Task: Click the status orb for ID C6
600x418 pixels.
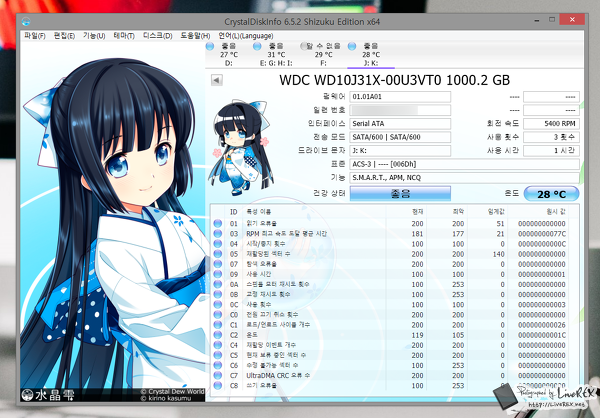Action: click(x=218, y=365)
